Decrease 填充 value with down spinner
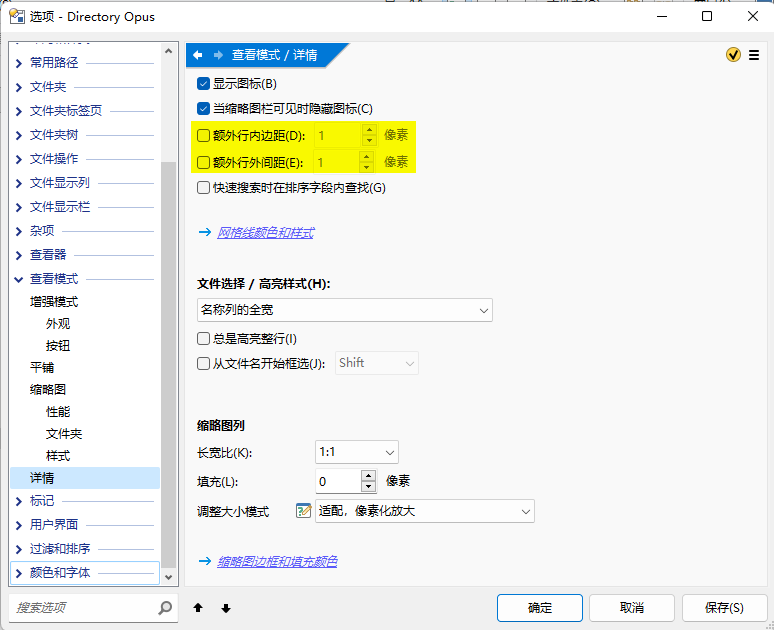This screenshot has width=774, height=630. pyautogui.click(x=369, y=487)
